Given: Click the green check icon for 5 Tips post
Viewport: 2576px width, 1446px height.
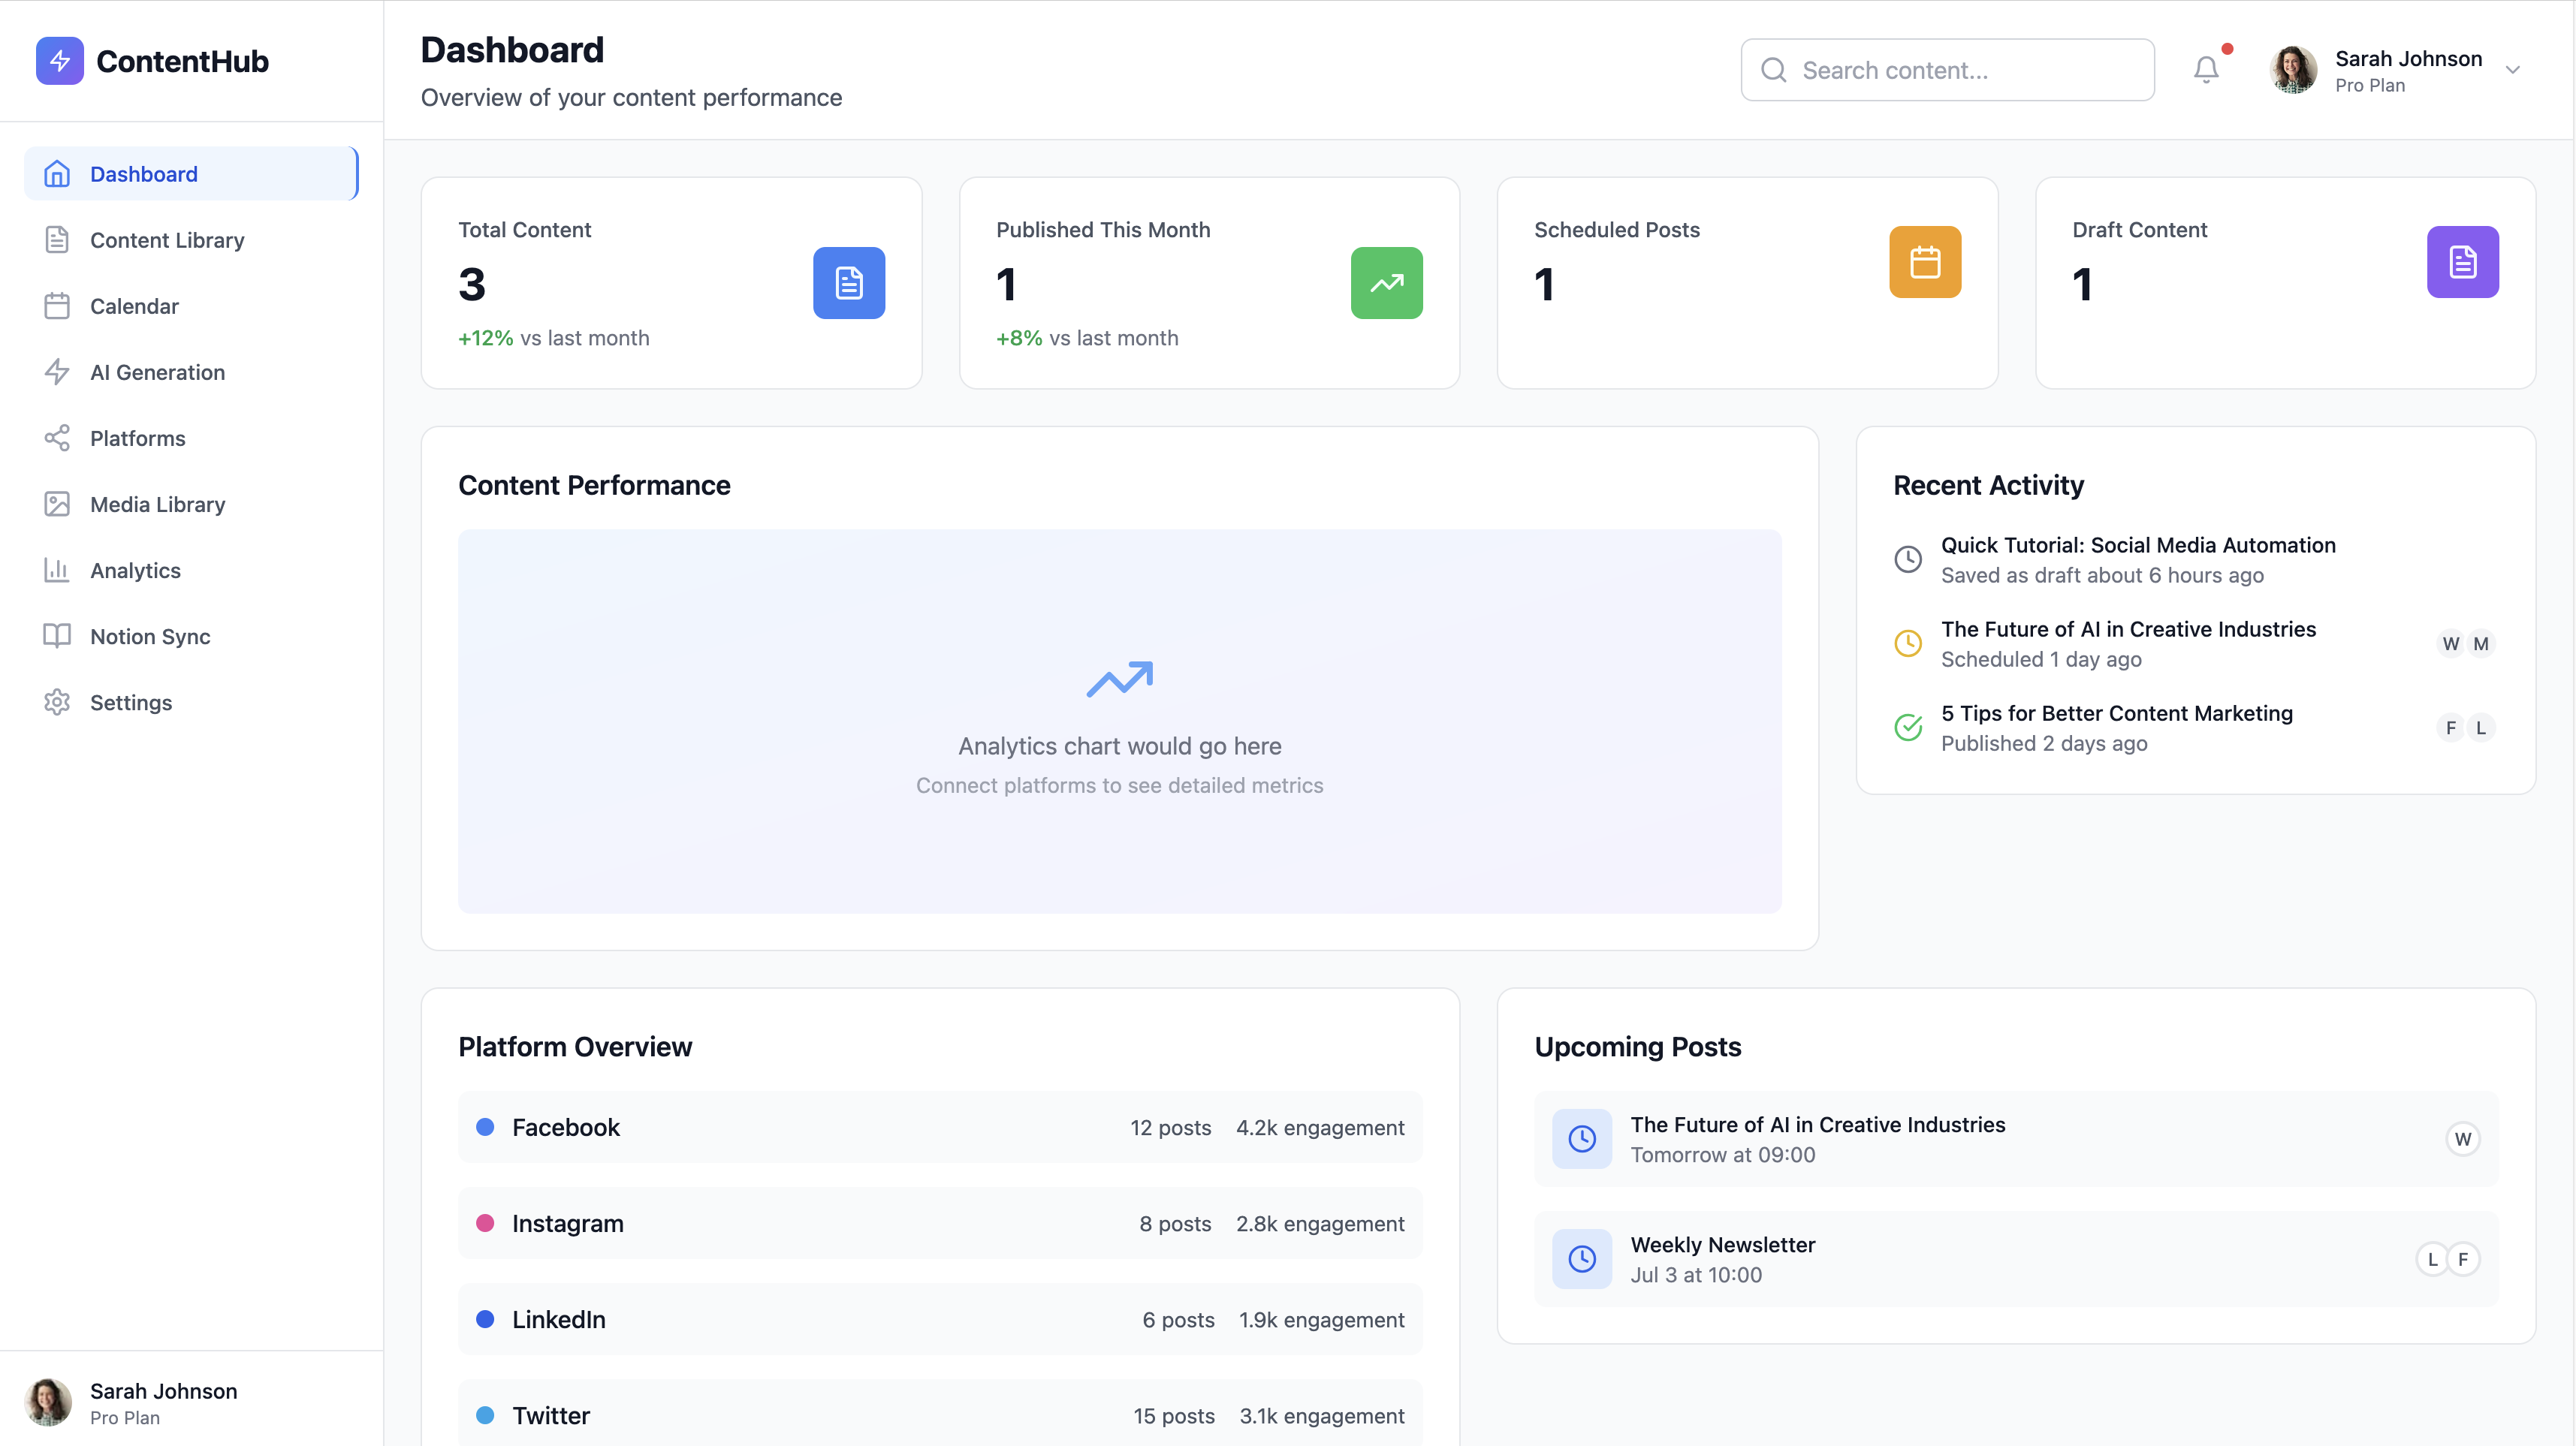Looking at the screenshot, I should [x=1908, y=727].
